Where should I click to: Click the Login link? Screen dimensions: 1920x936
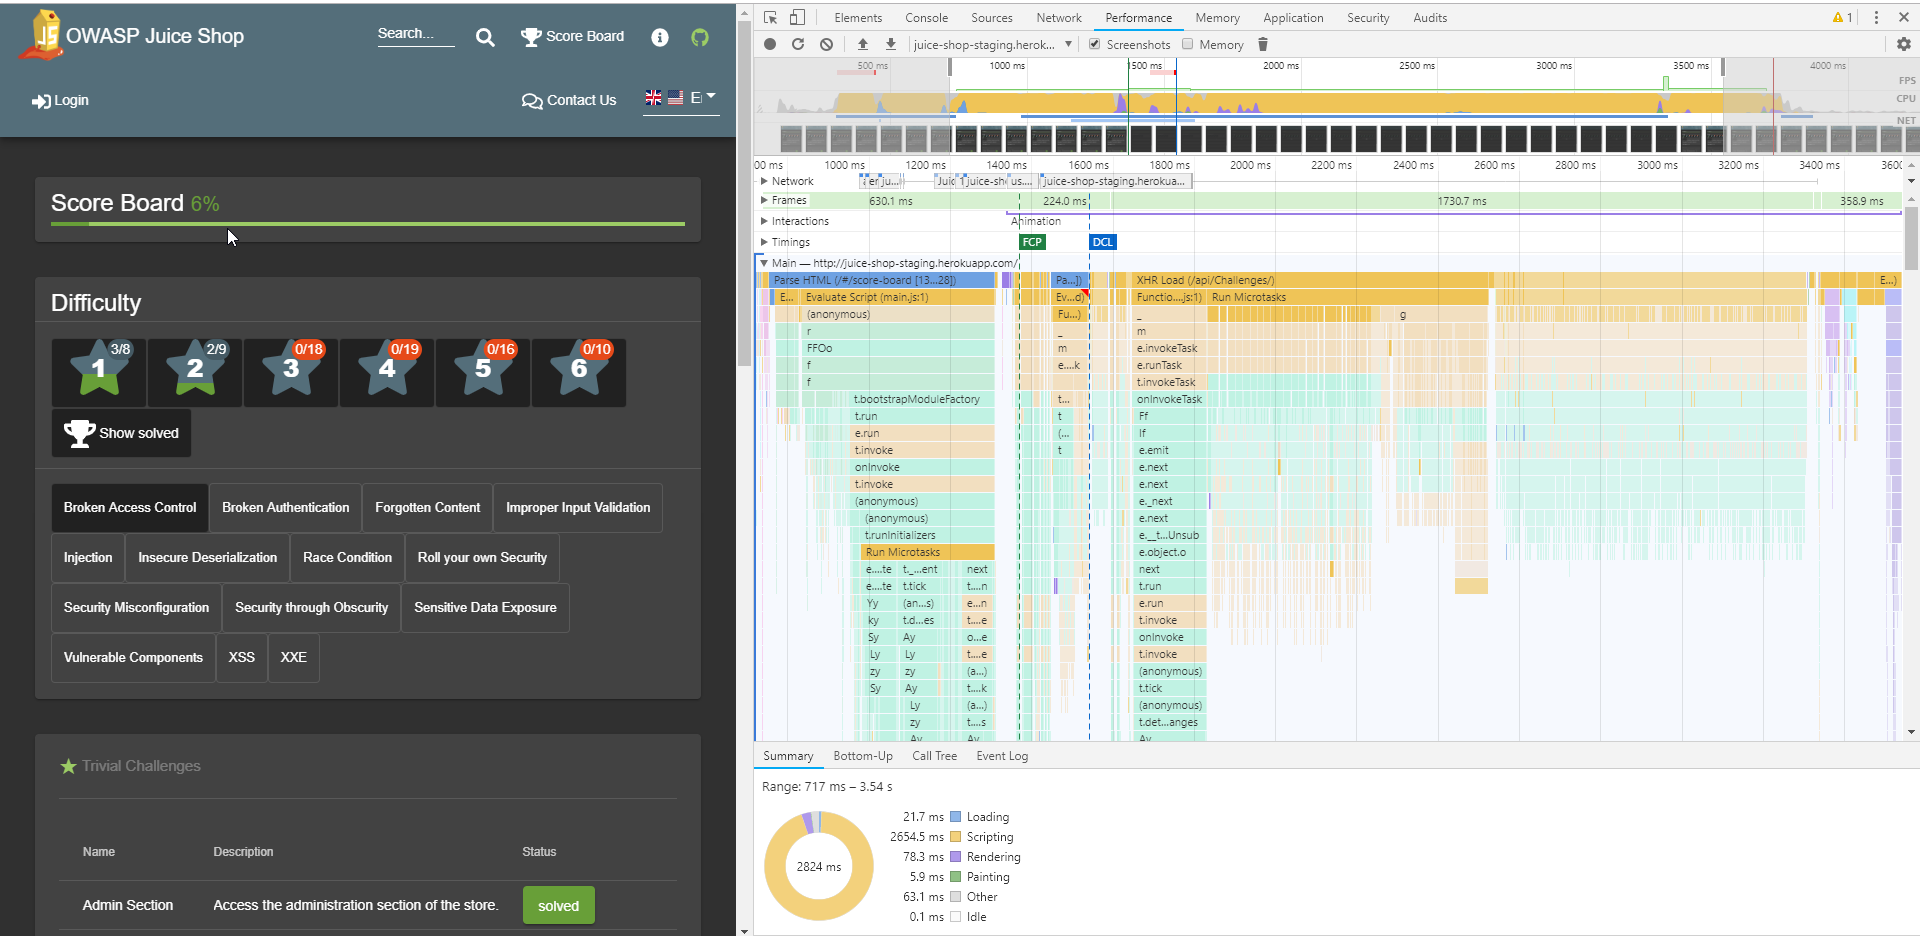click(60, 100)
